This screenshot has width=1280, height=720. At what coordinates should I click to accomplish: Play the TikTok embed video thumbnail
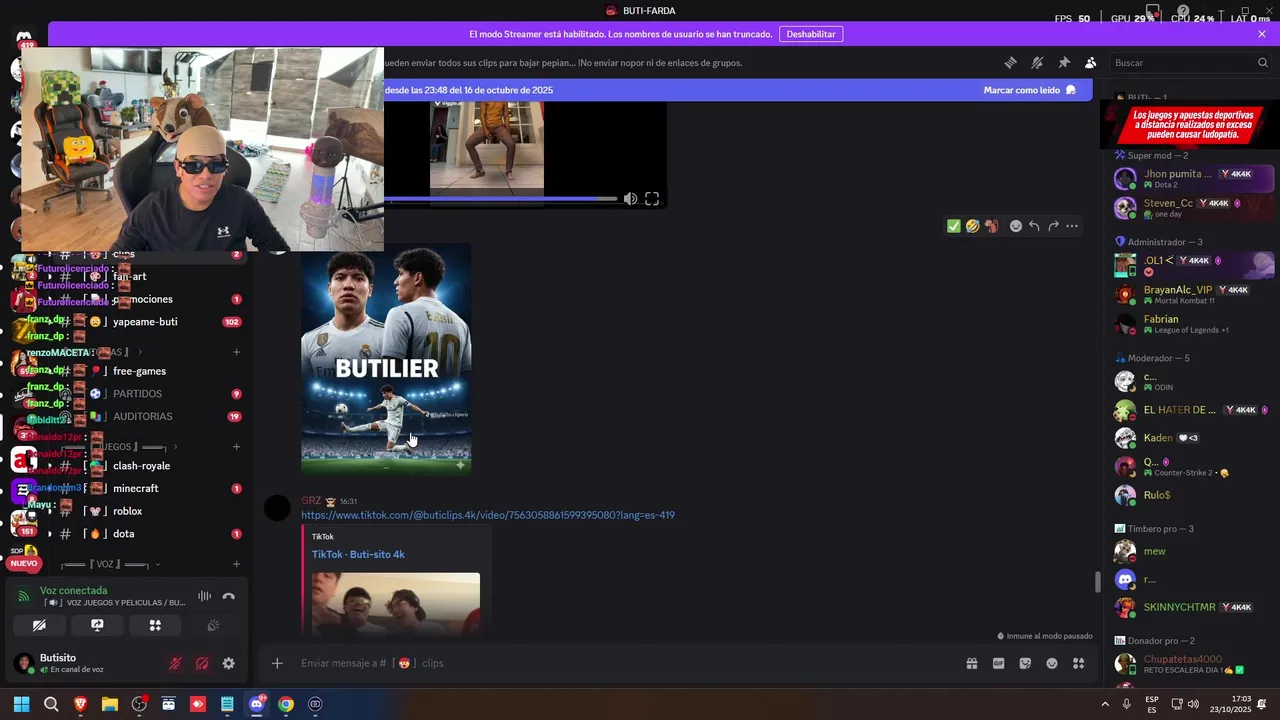[x=396, y=603]
